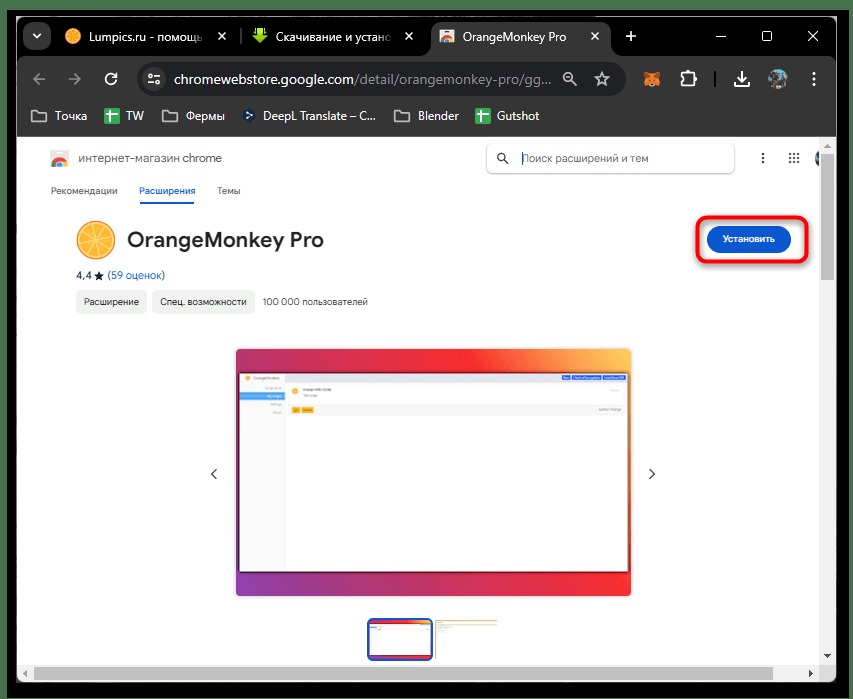Open the Blender bookmarks folder
The height and width of the screenshot is (699, 853).
pos(426,116)
